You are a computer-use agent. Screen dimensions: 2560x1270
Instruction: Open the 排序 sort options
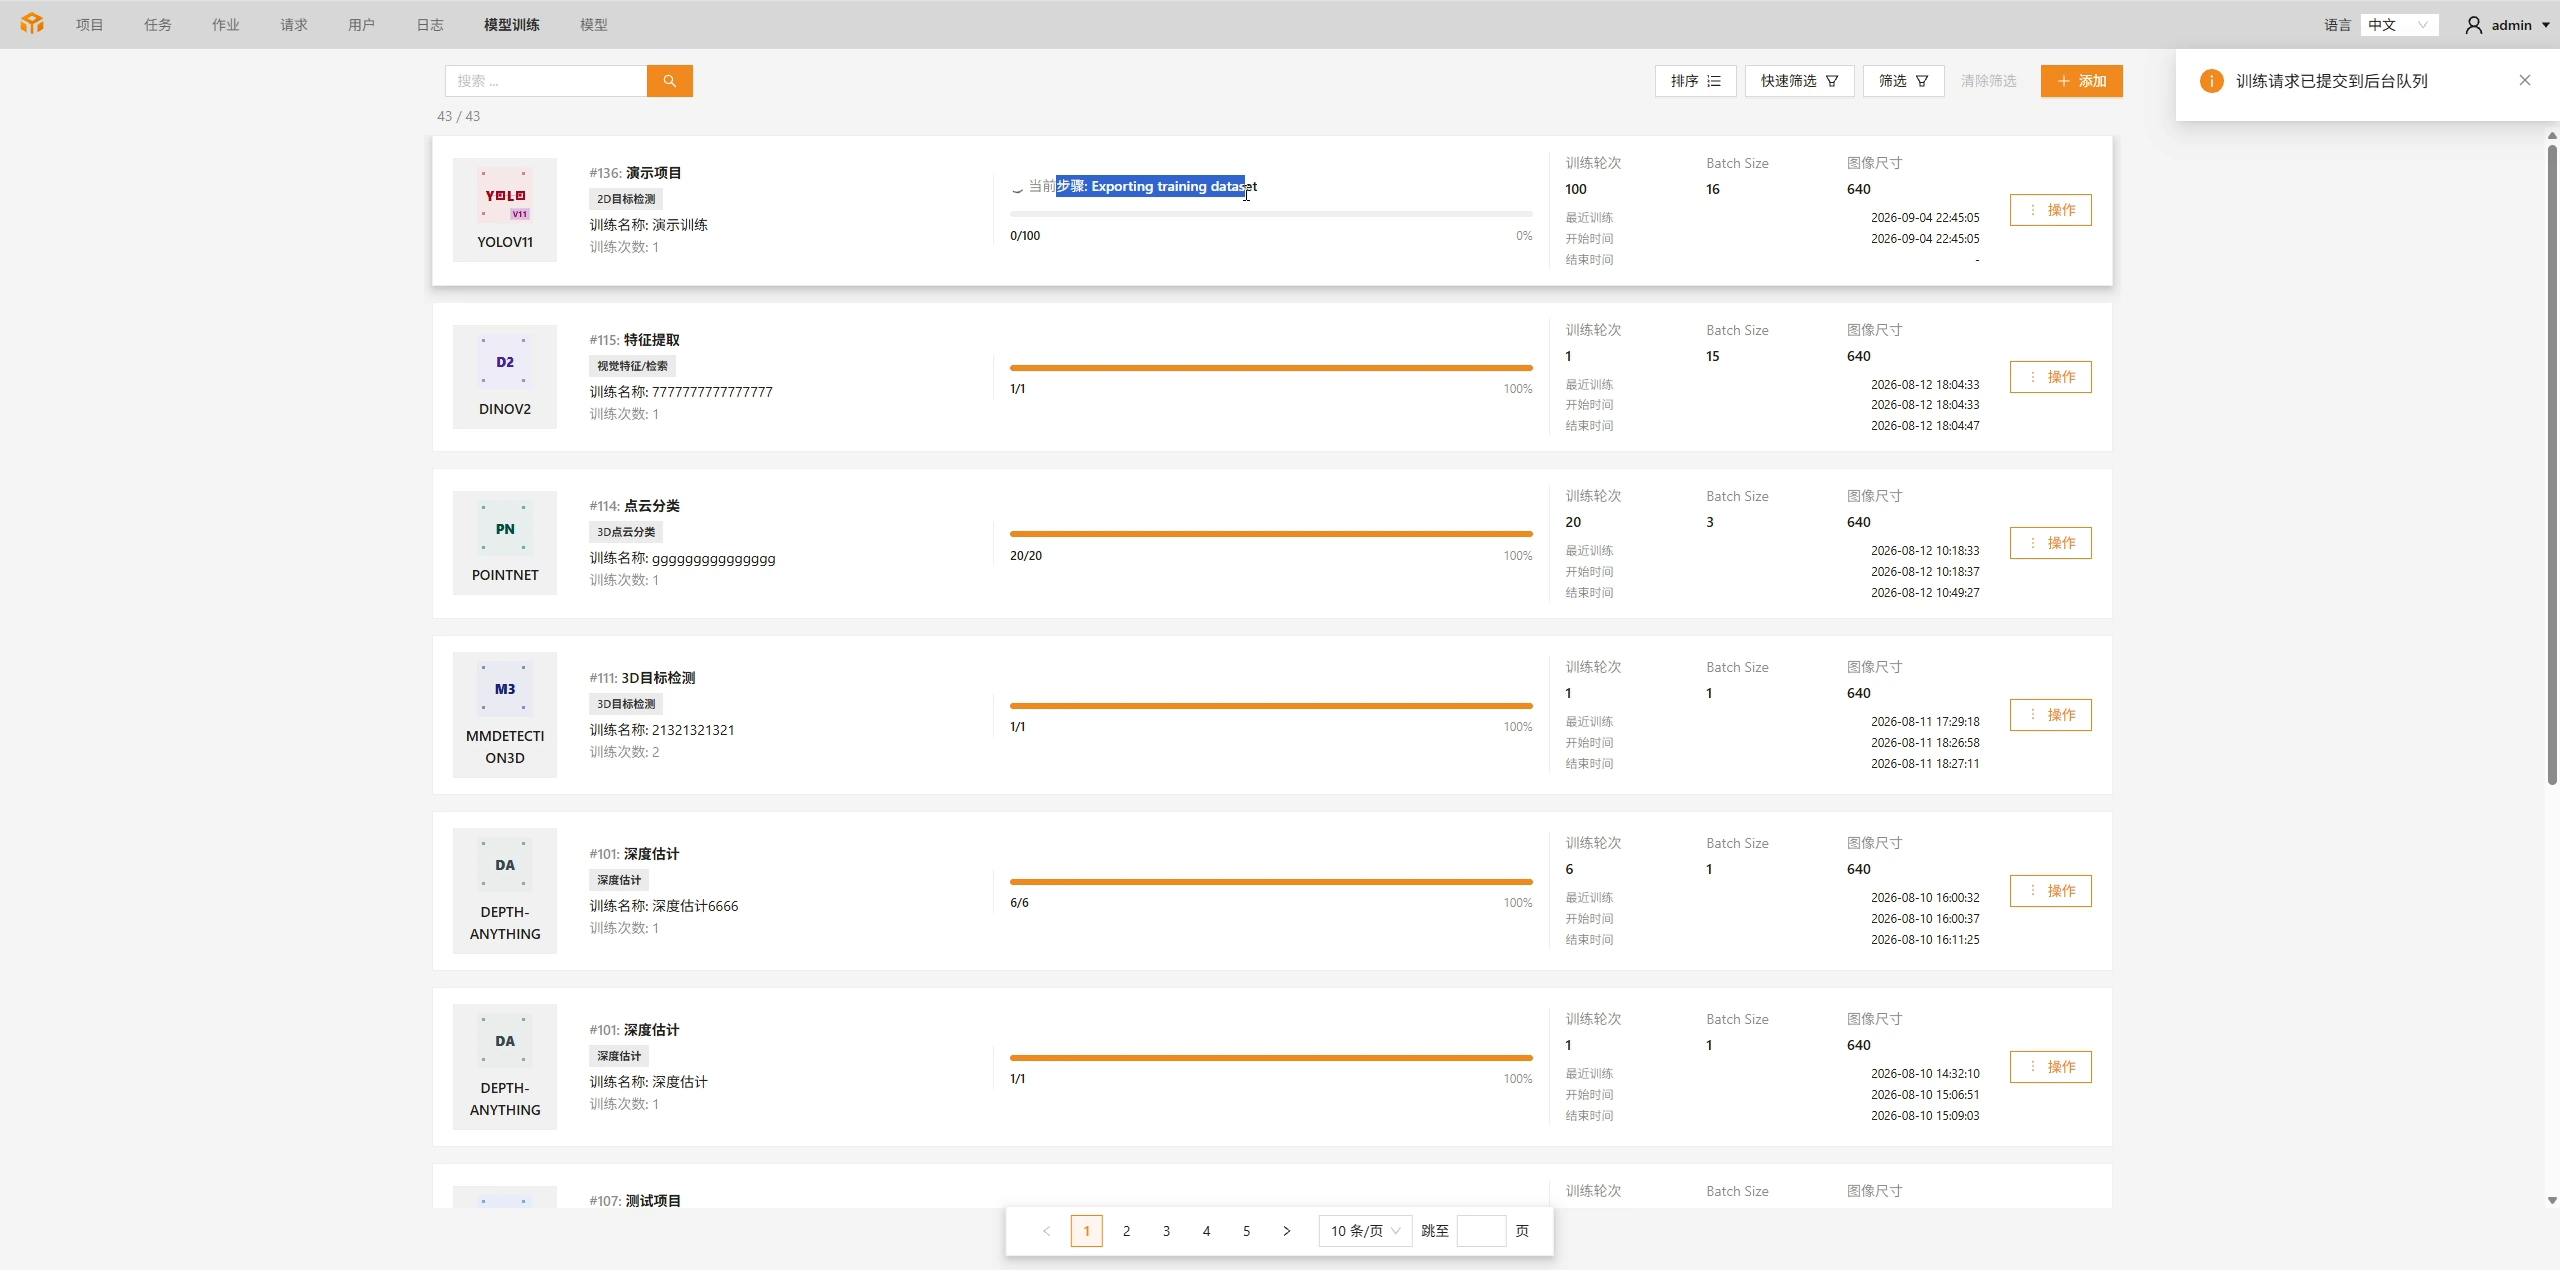[1695, 81]
